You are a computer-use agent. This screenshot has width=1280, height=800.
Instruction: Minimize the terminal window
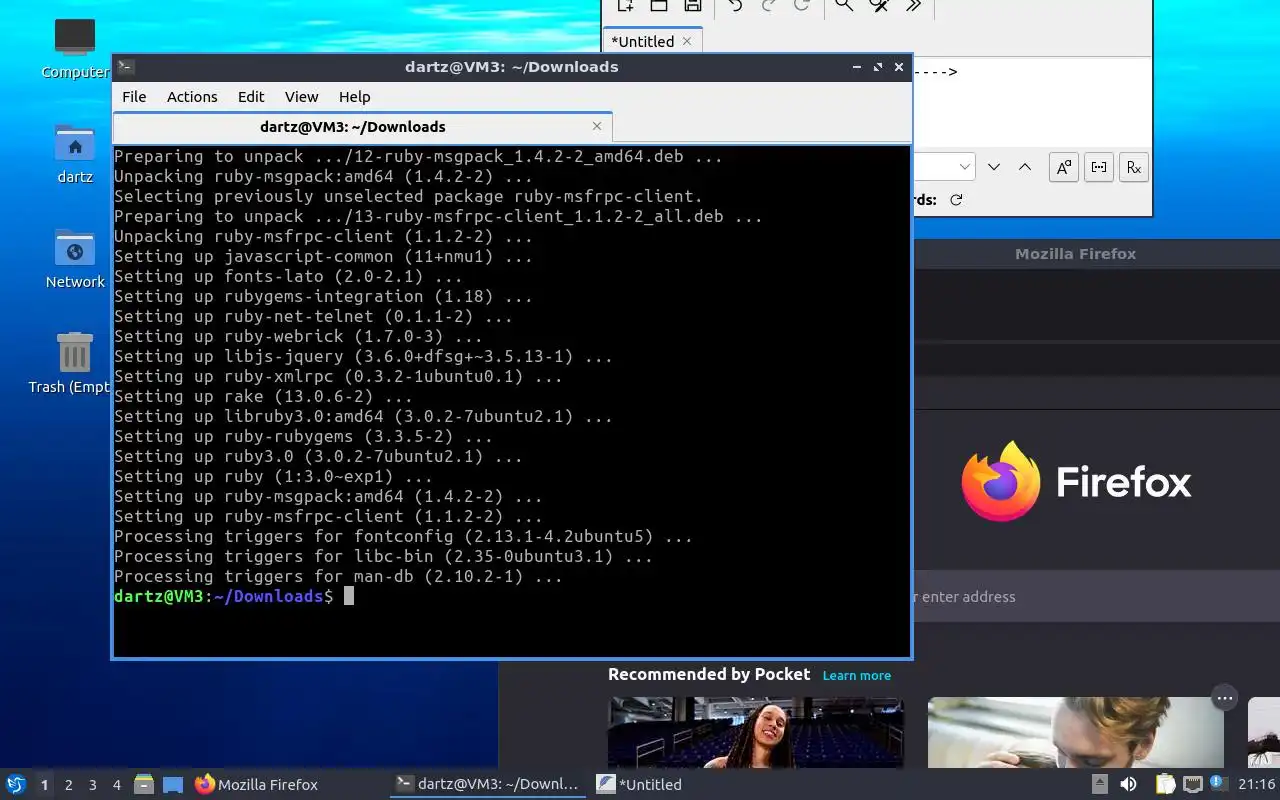(857, 67)
